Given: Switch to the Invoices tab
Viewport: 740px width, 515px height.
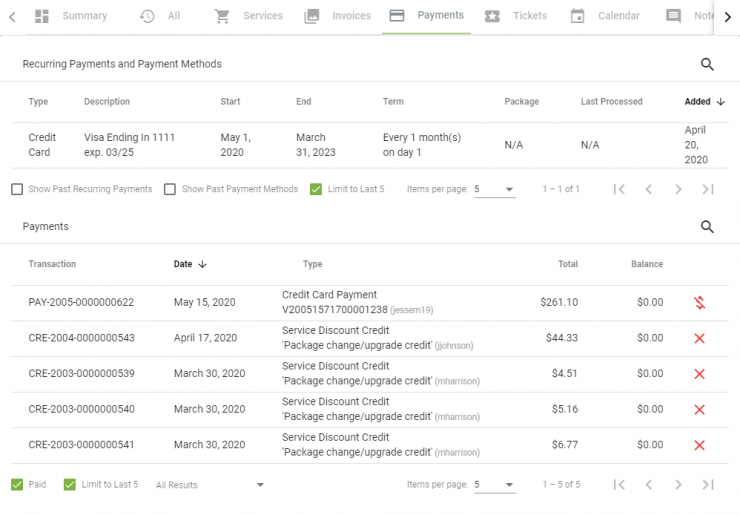Looking at the screenshot, I should [x=338, y=16].
